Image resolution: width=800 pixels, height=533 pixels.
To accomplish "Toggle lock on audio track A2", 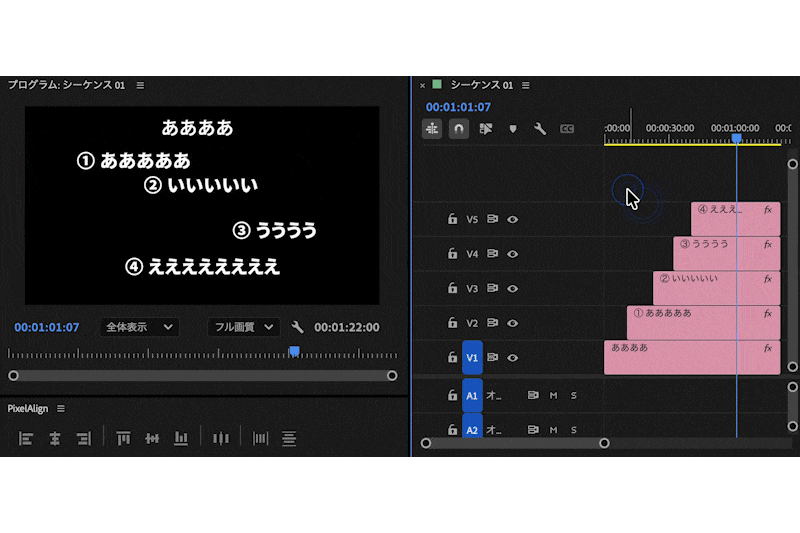I will pyautogui.click(x=452, y=430).
